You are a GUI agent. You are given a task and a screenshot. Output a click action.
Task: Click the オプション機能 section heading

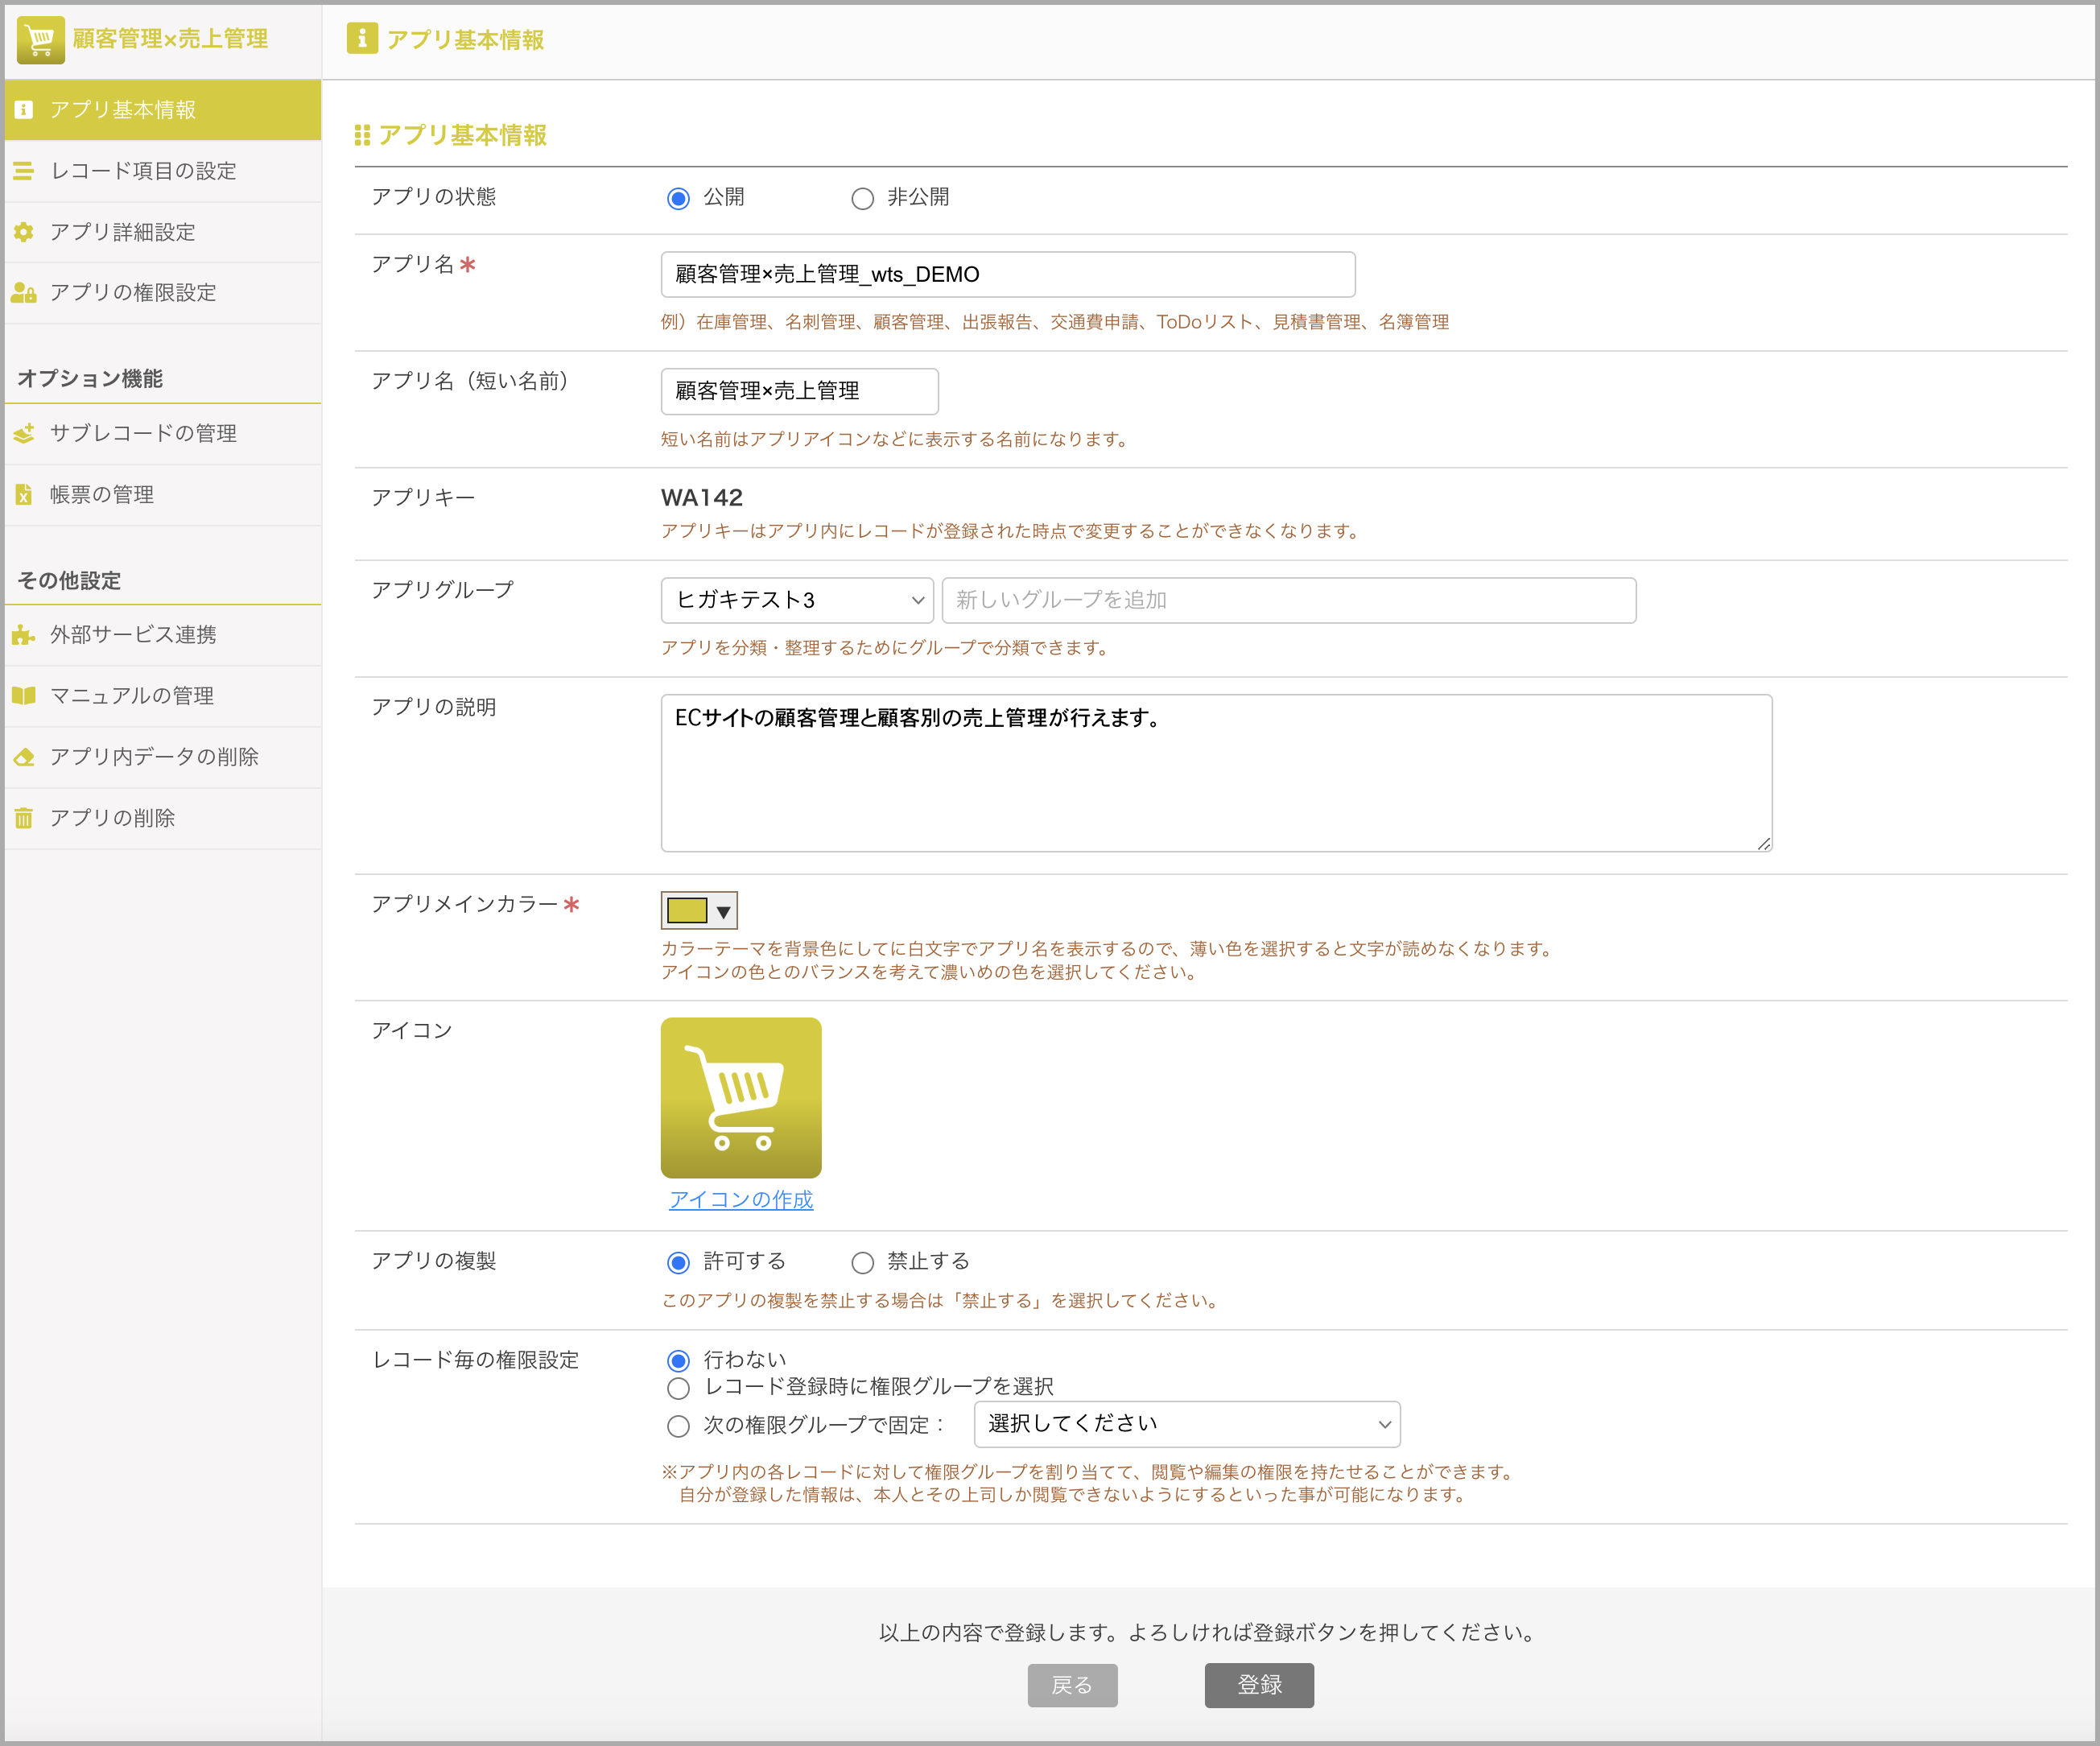(90, 379)
